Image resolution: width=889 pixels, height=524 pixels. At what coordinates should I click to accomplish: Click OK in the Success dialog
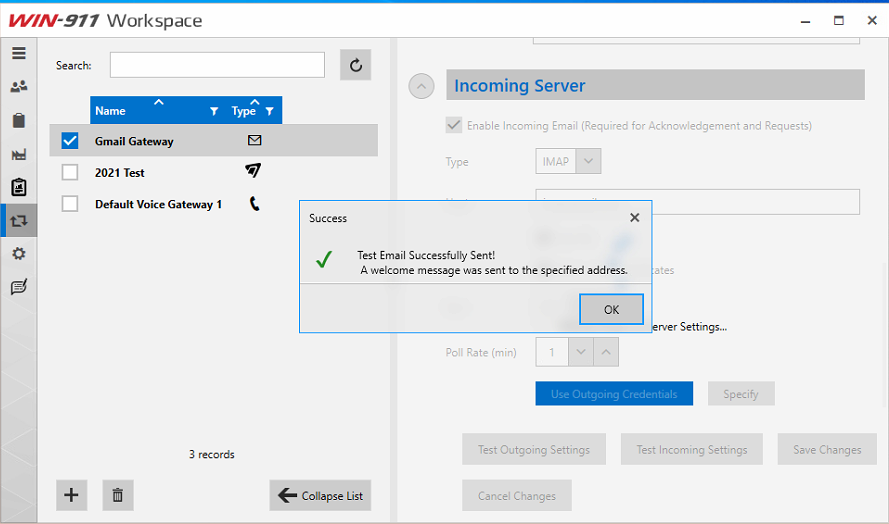[611, 310]
